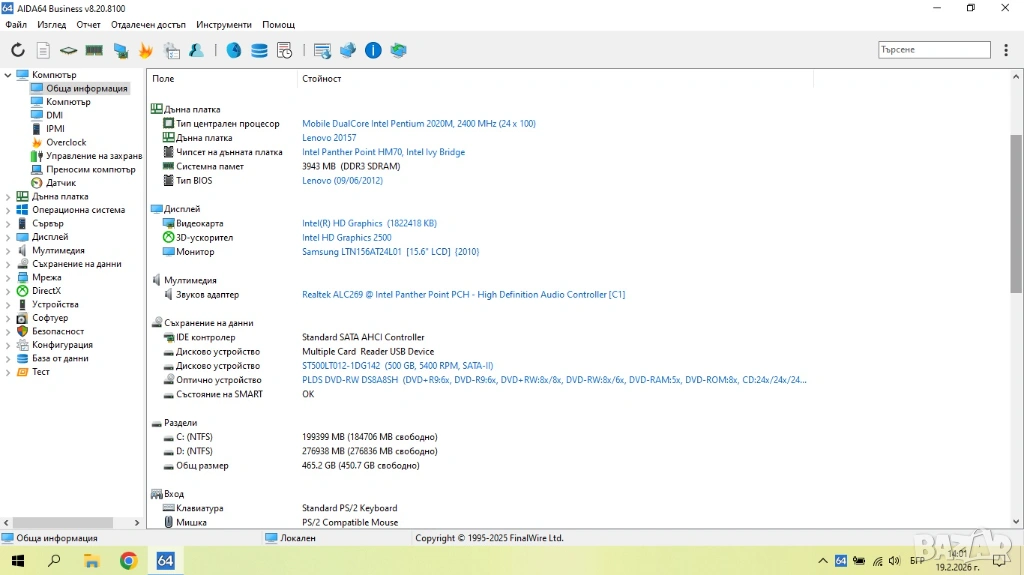1024x575 pixels.
Task: Click the vertical scrollbar of details pane
Action: tap(1016, 300)
